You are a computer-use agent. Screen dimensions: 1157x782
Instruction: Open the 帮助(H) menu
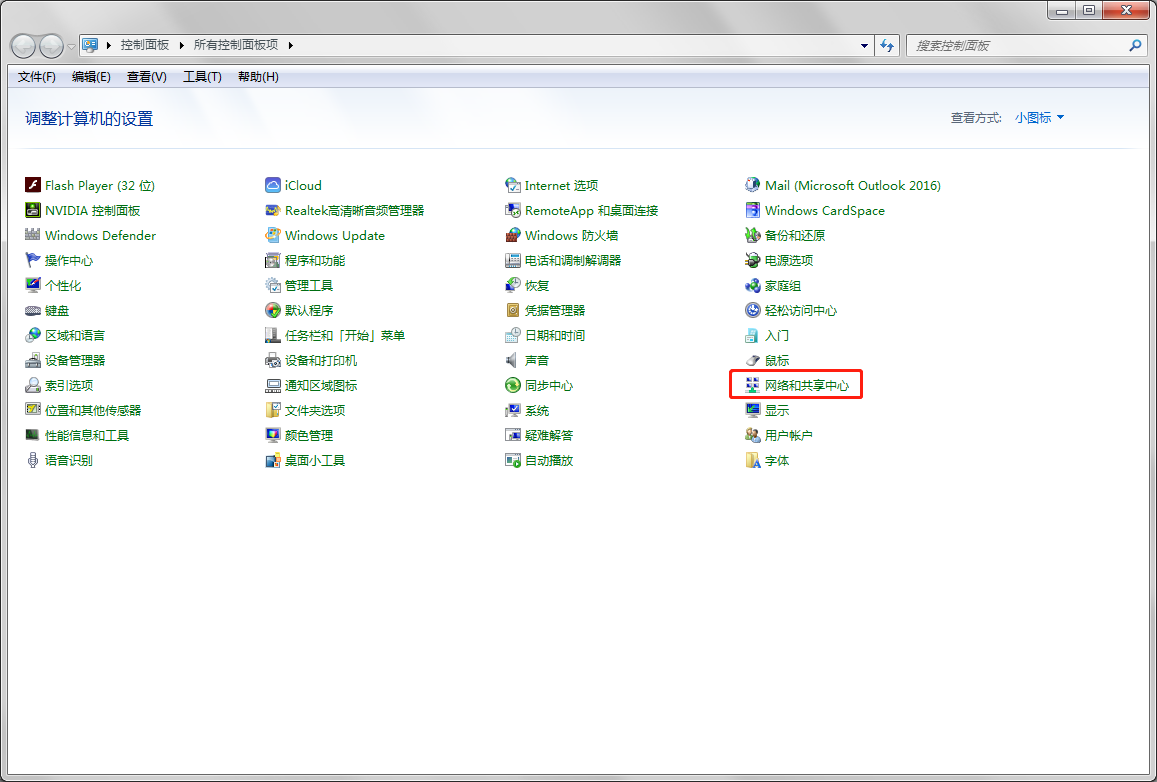point(258,77)
